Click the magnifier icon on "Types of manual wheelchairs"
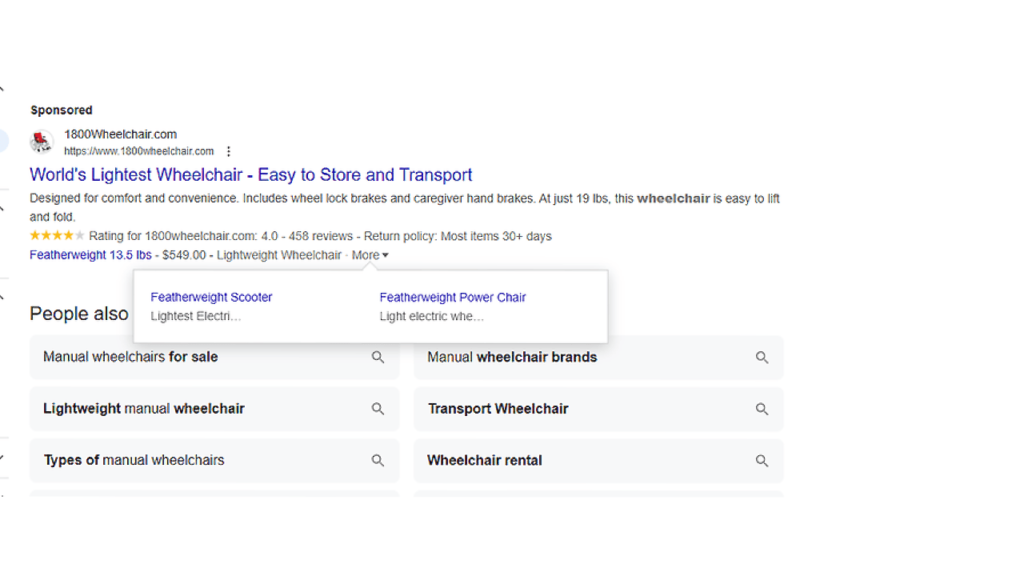The image size is (1024, 576). click(x=378, y=460)
